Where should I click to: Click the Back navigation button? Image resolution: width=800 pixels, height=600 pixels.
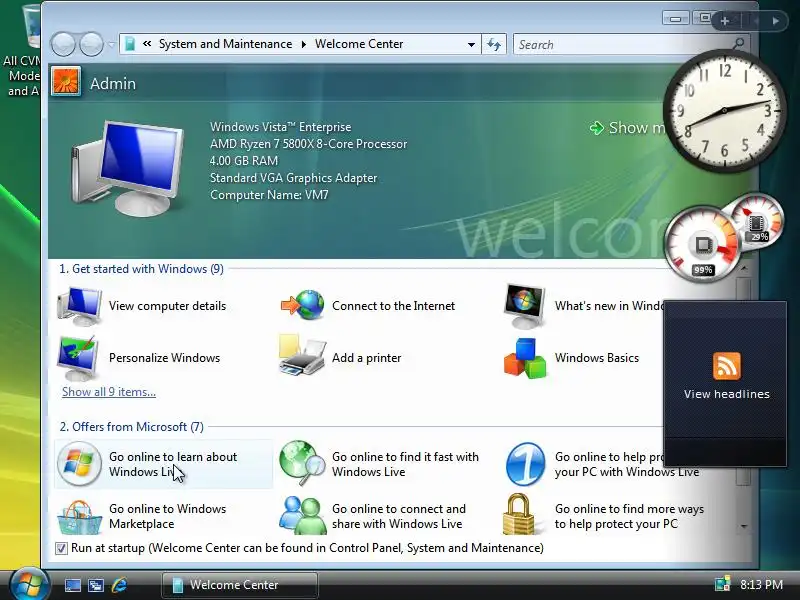(x=63, y=44)
